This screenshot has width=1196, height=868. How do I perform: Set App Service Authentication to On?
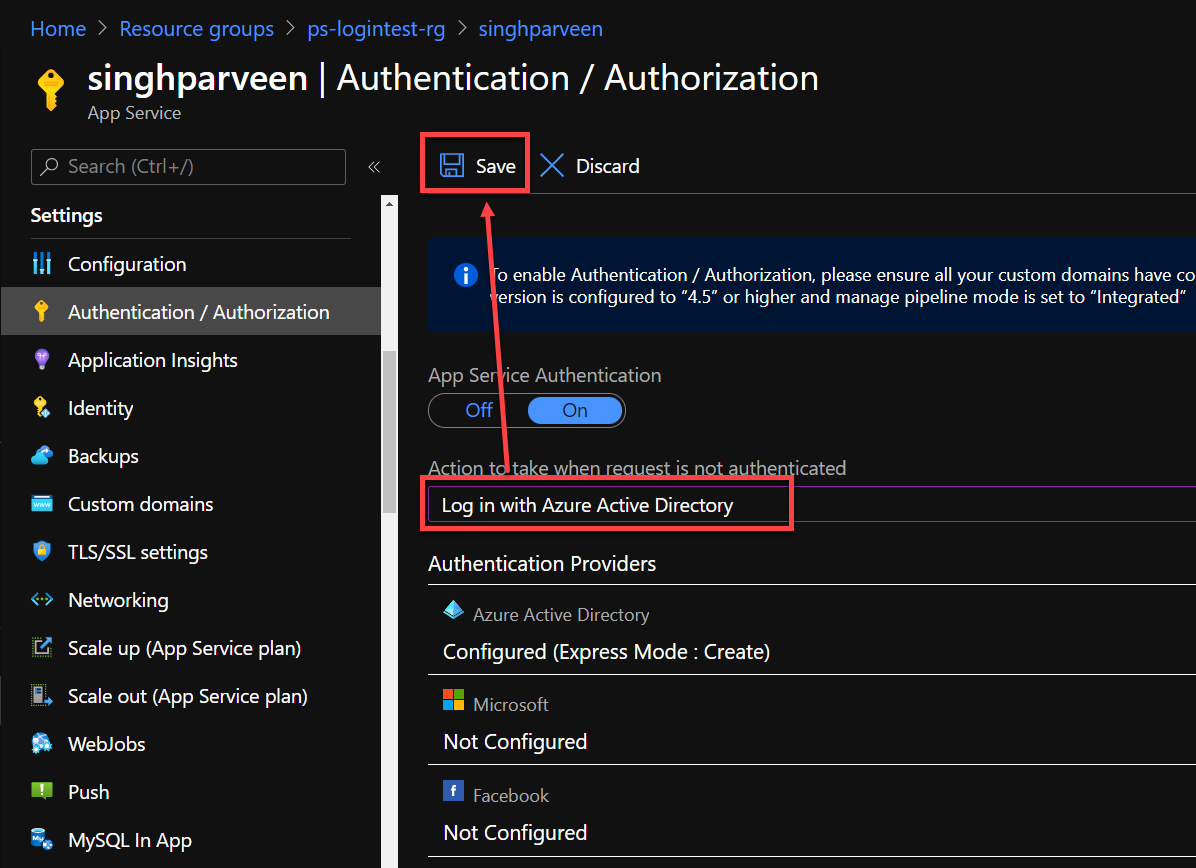tap(574, 410)
